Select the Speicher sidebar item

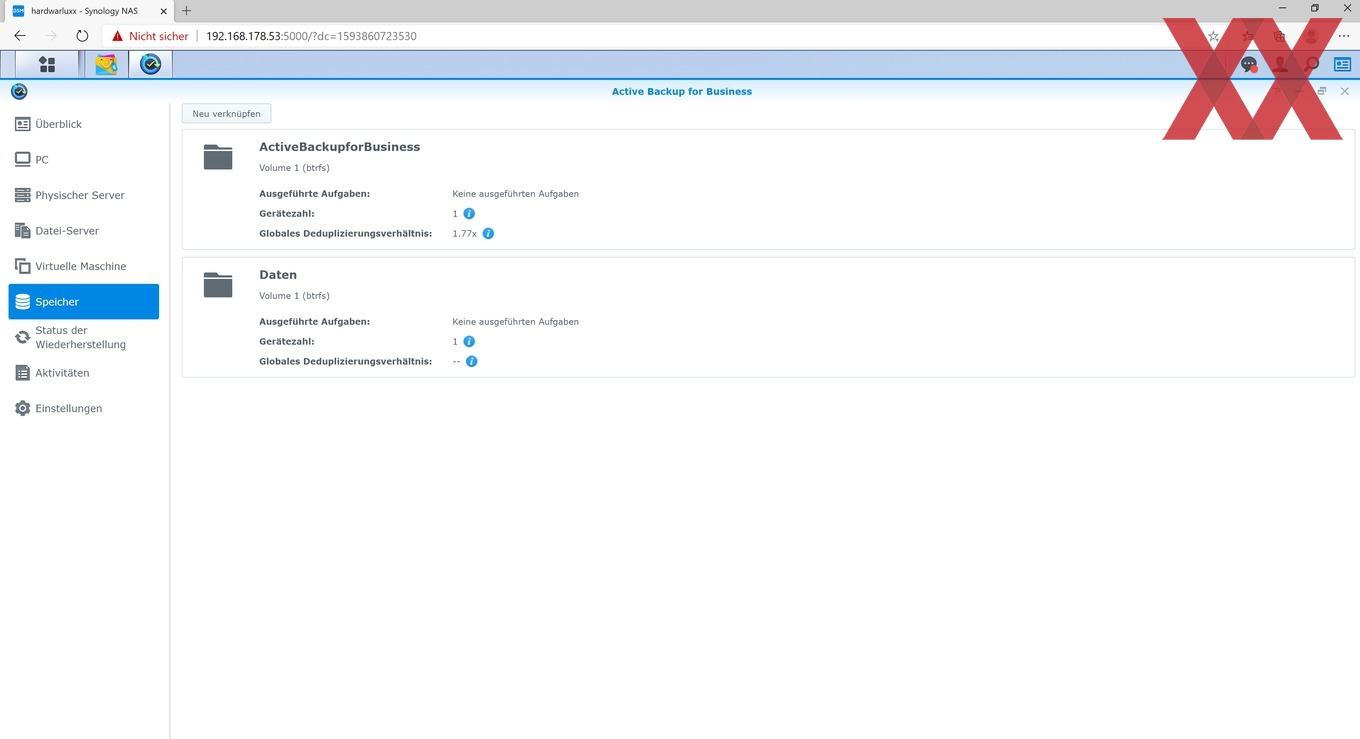coord(84,302)
